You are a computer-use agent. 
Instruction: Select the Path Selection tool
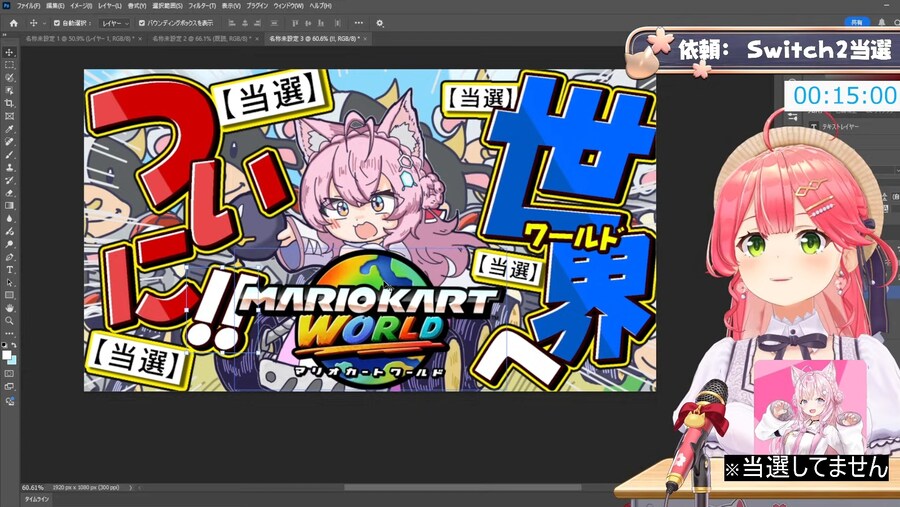click(9, 282)
